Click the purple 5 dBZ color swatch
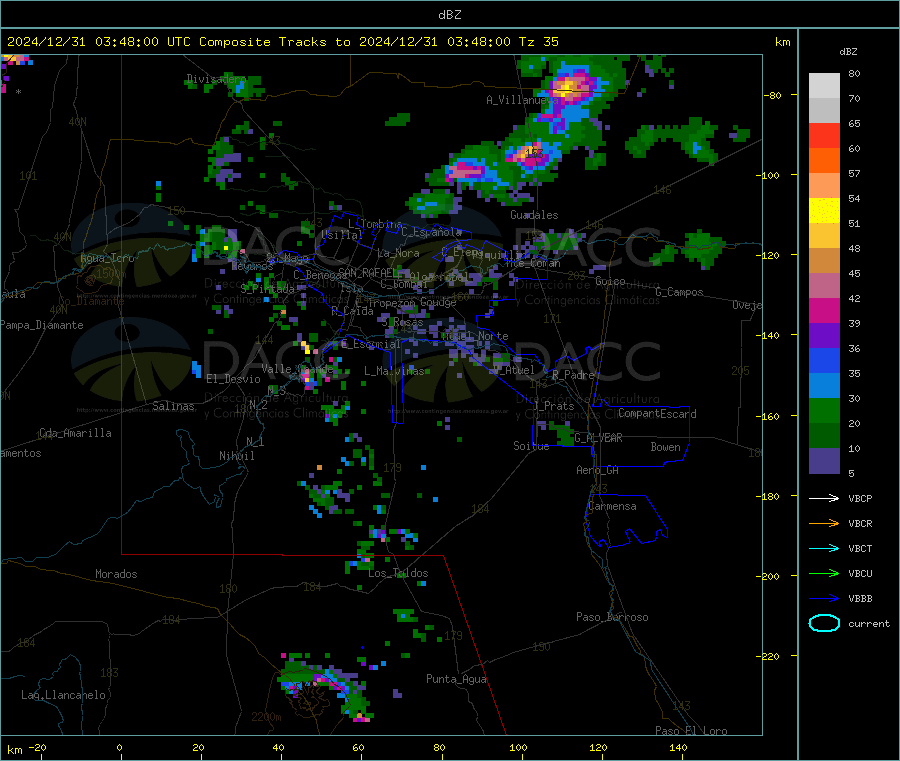This screenshot has height=761, width=900. click(824, 461)
